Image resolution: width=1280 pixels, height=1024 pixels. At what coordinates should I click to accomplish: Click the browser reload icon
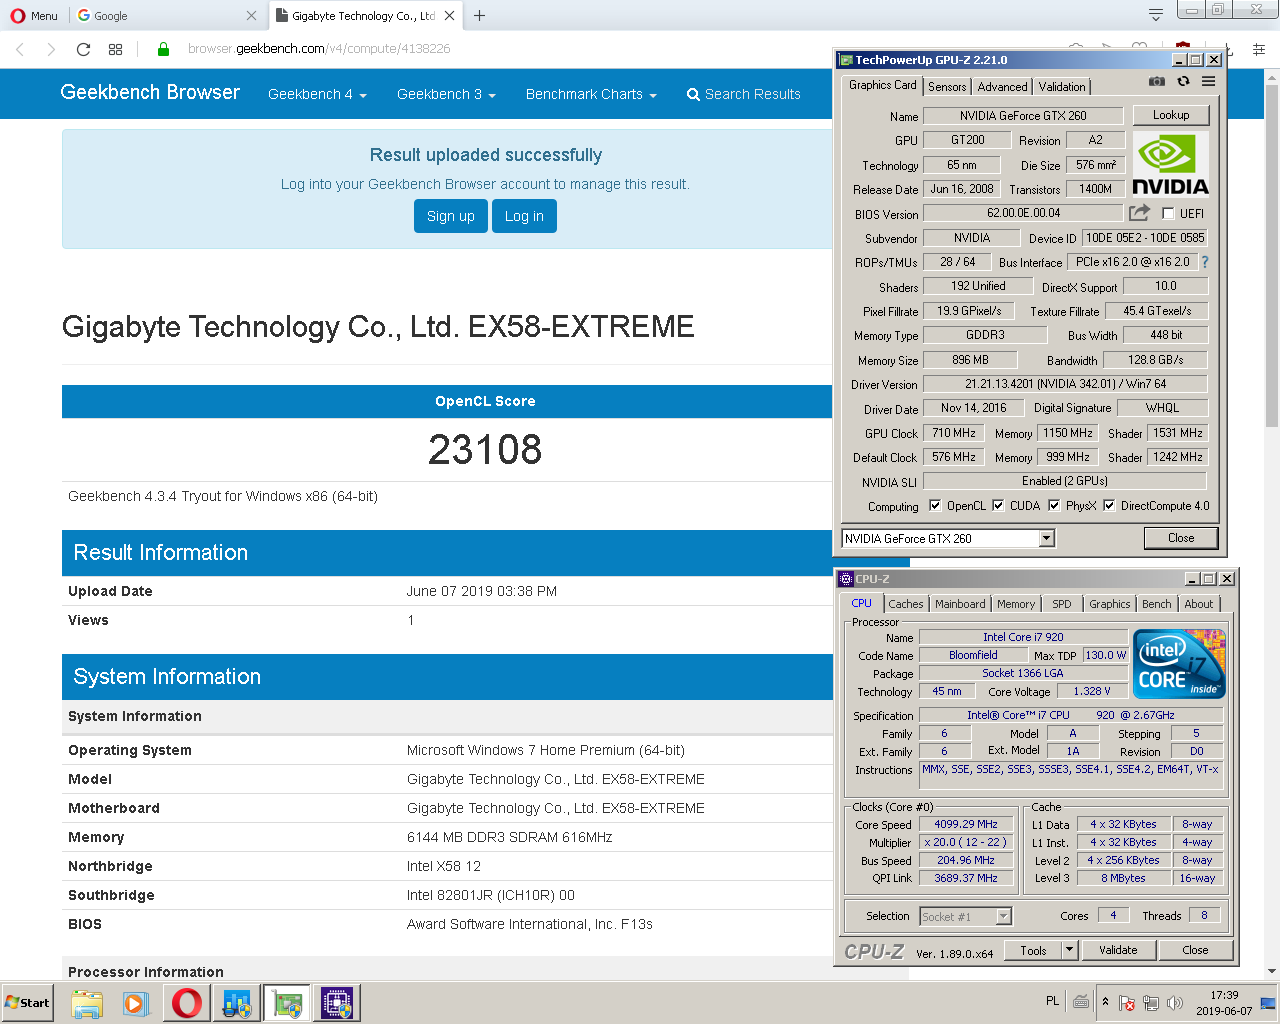pyautogui.click(x=83, y=49)
